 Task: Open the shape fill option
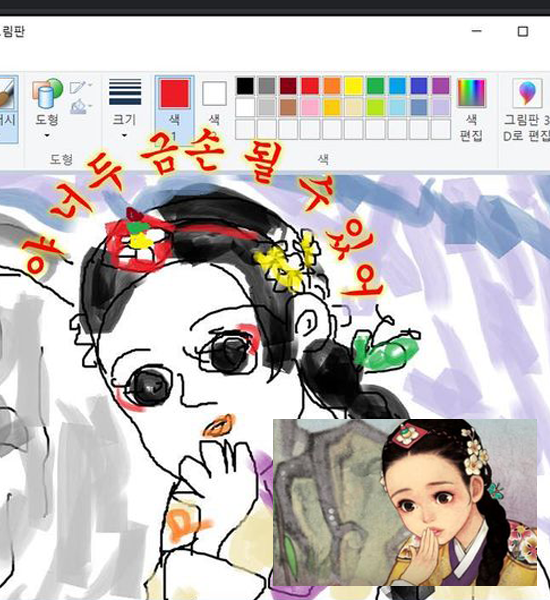coord(78,107)
